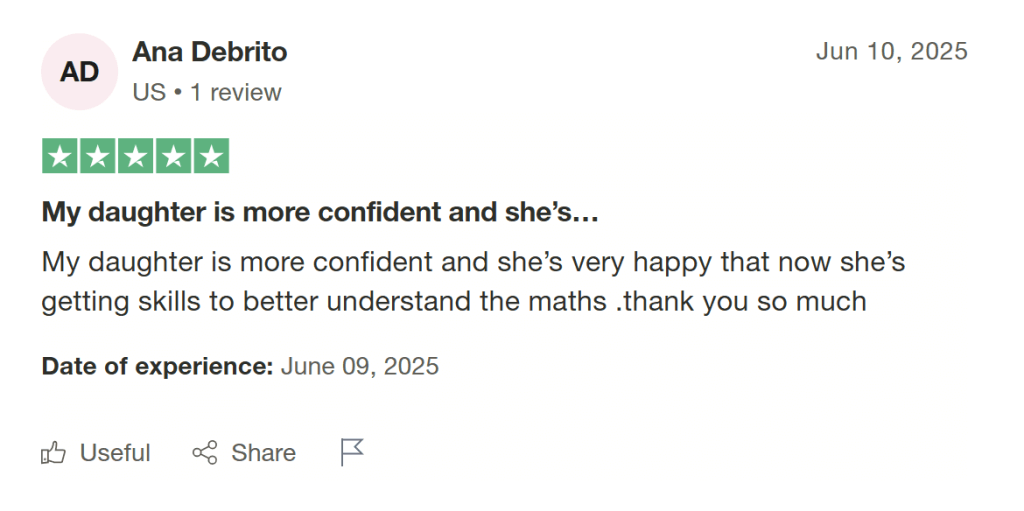Open the AD profile avatar
Image resolution: width=1024 pixels, height=511 pixels.
click(x=80, y=72)
